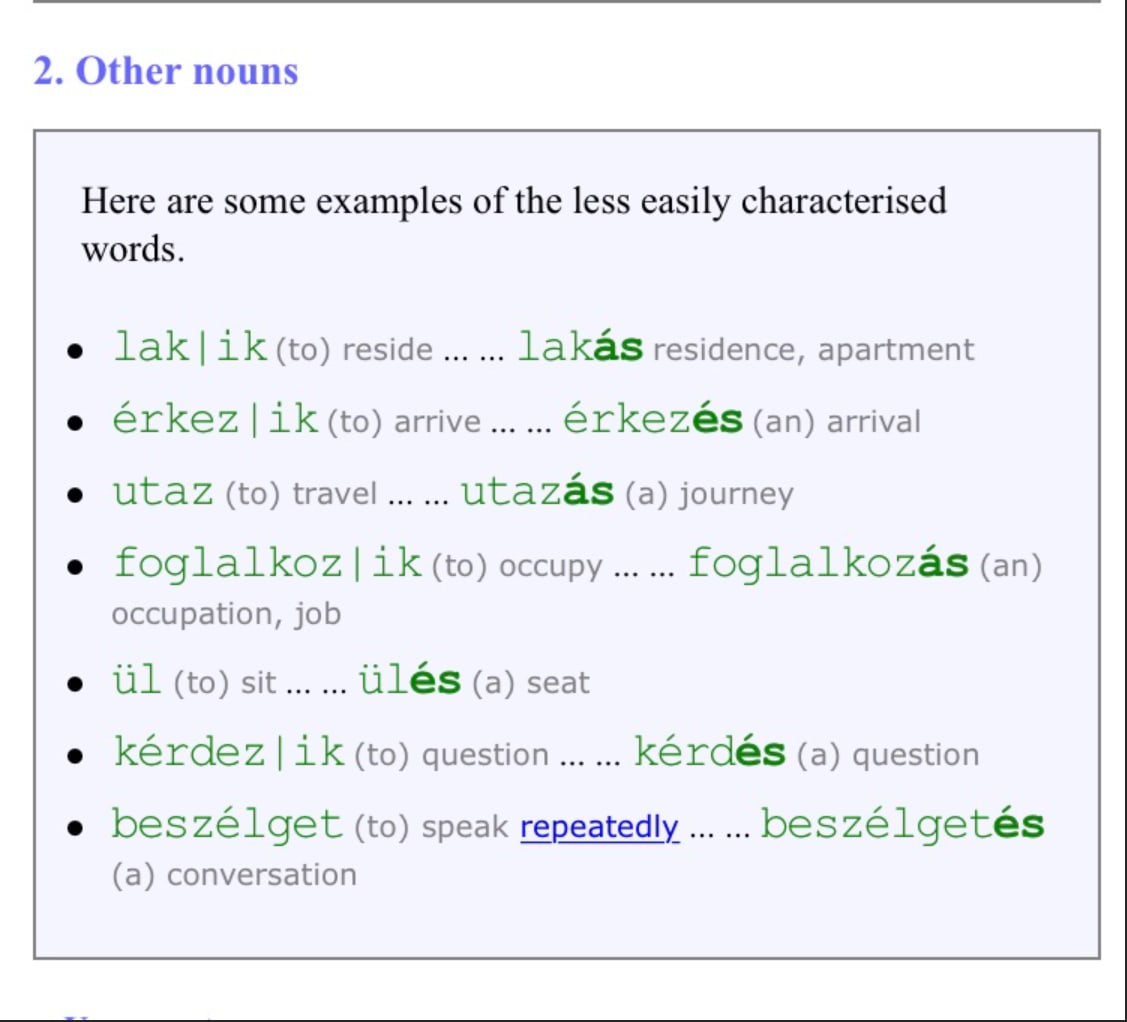Click the translation "occupation, job"
1127x1022 pixels.
226,613
